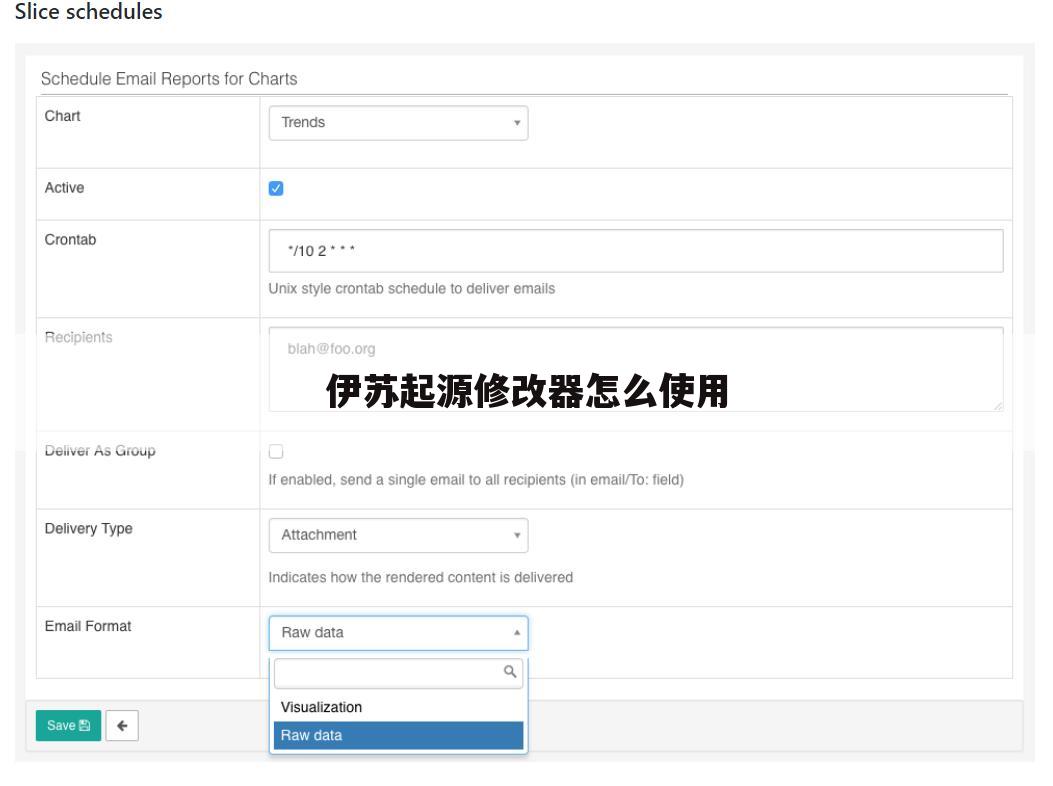
Task: Click the Crontab input field
Action: [635, 251]
